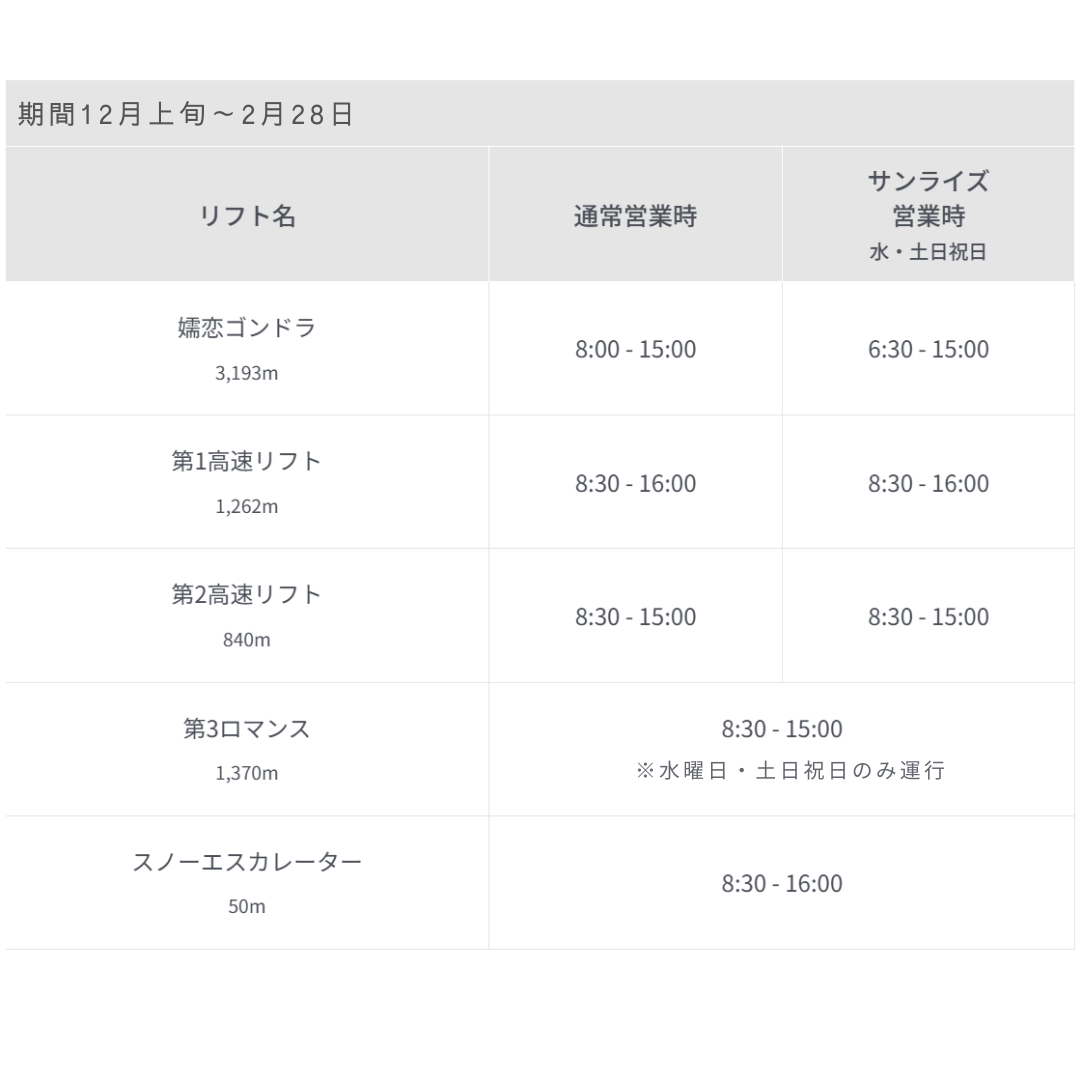Click the 3,193m gondola length text
Viewport: 1080px width, 1080px height.
pyautogui.click(x=247, y=373)
